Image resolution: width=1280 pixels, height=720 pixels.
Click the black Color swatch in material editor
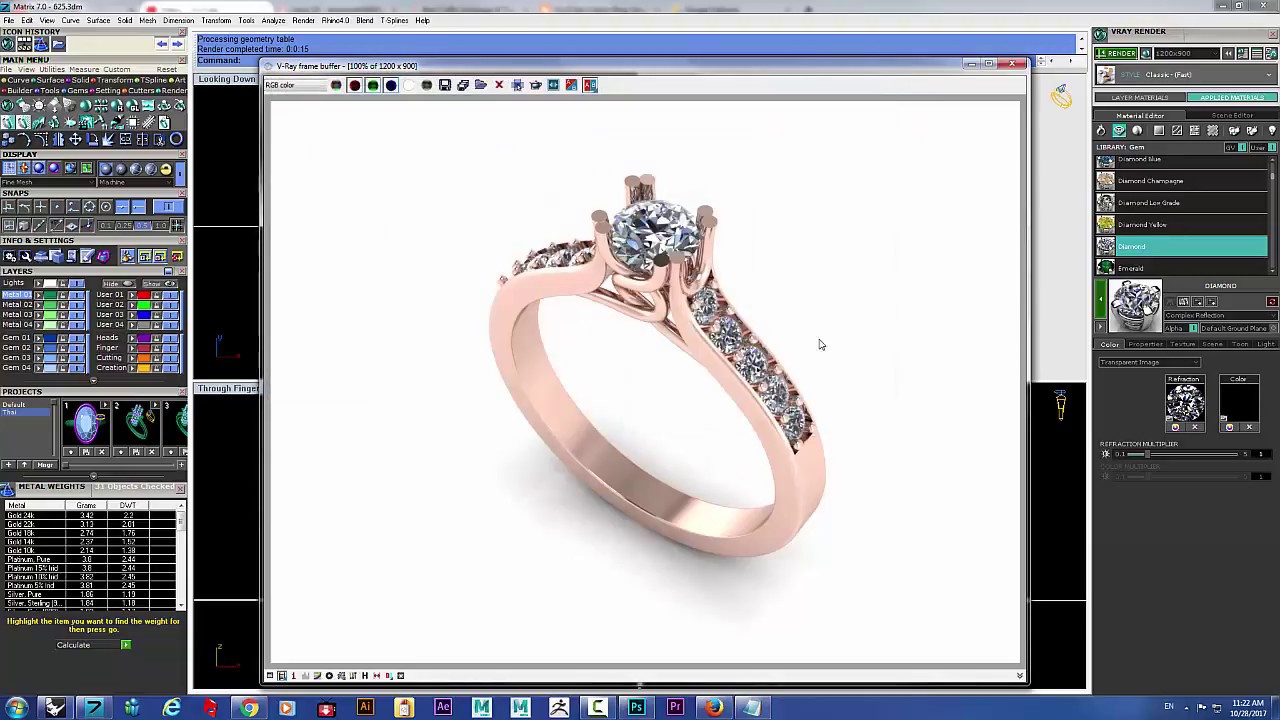click(x=1238, y=403)
